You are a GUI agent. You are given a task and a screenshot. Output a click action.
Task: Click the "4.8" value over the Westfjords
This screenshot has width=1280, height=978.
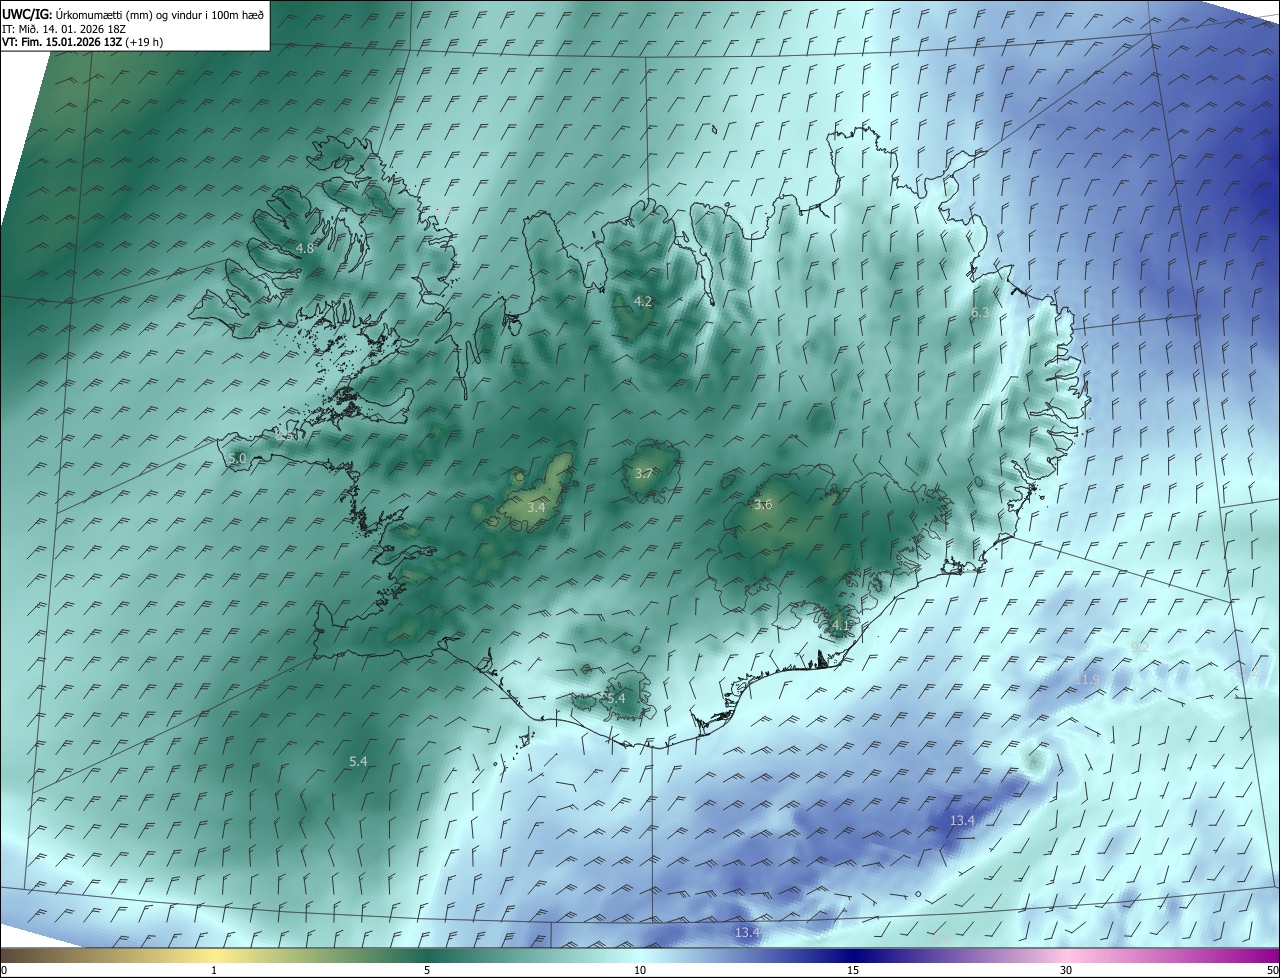click(305, 248)
